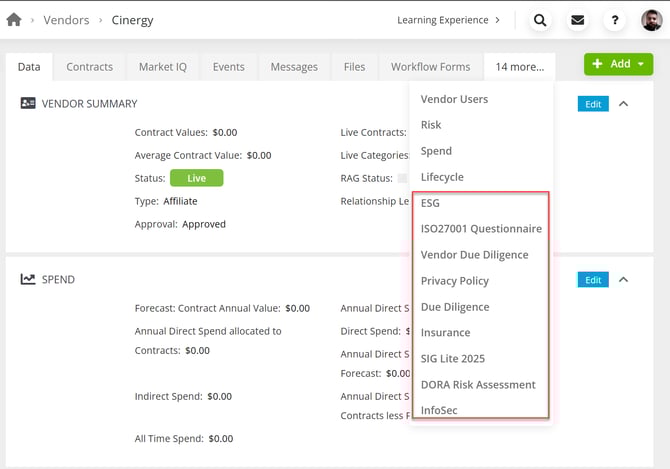Expand the Learning Experience menu
The height and width of the screenshot is (469, 670).
(x=449, y=20)
